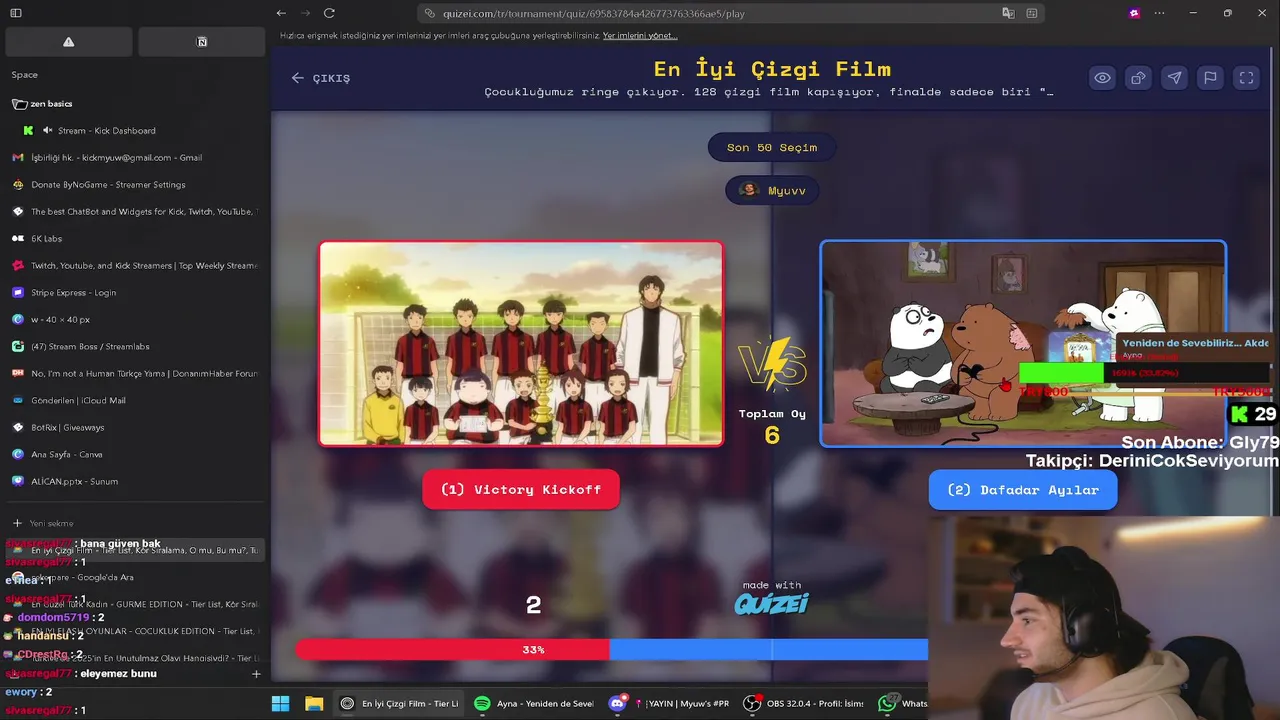The height and width of the screenshot is (720, 1280).
Task: Mute the Kick Dashboard tab audio icon
Action: pyautogui.click(x=47, y=131)
